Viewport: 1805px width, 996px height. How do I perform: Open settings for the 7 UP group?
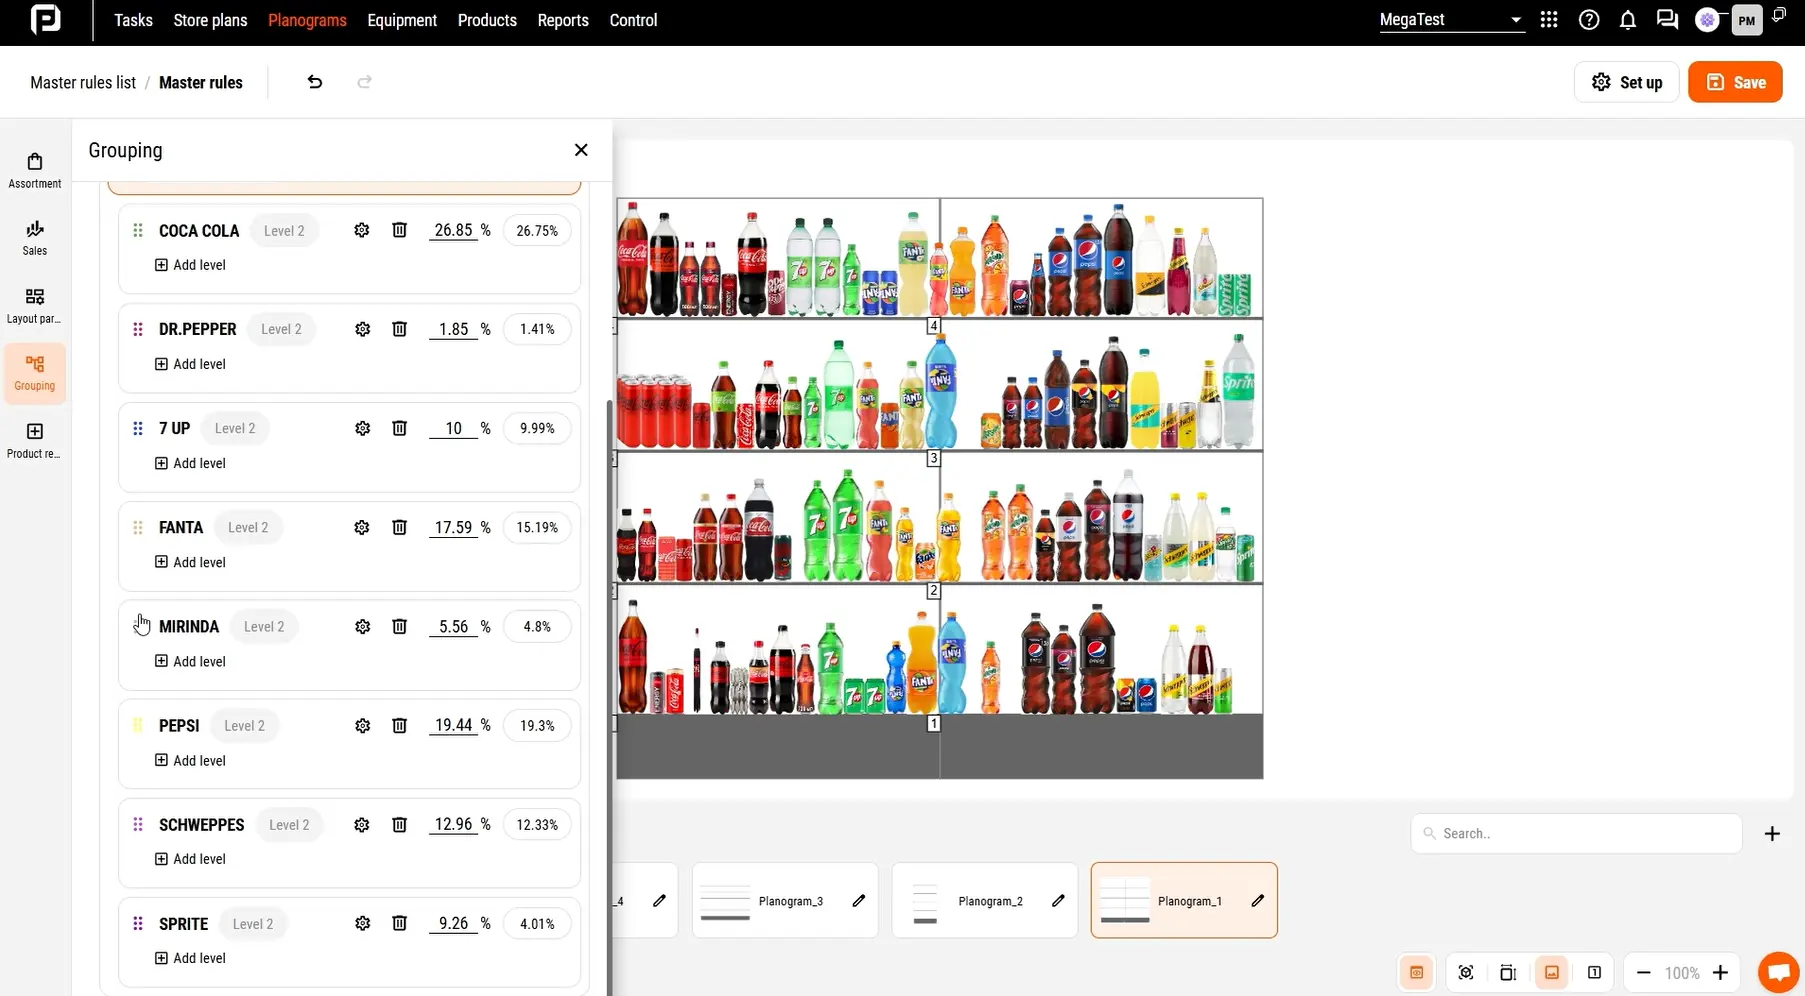[x=362, y=428]
